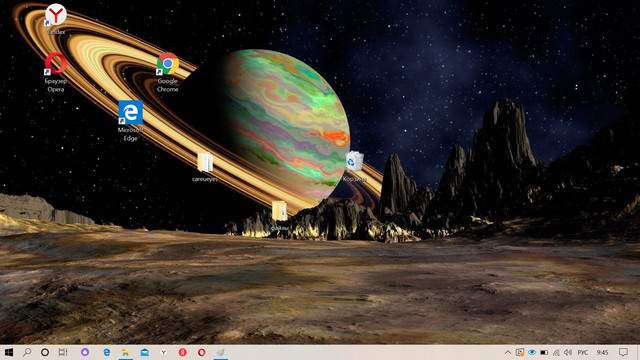Launch Opera from the taskbar

pos(202,352)
